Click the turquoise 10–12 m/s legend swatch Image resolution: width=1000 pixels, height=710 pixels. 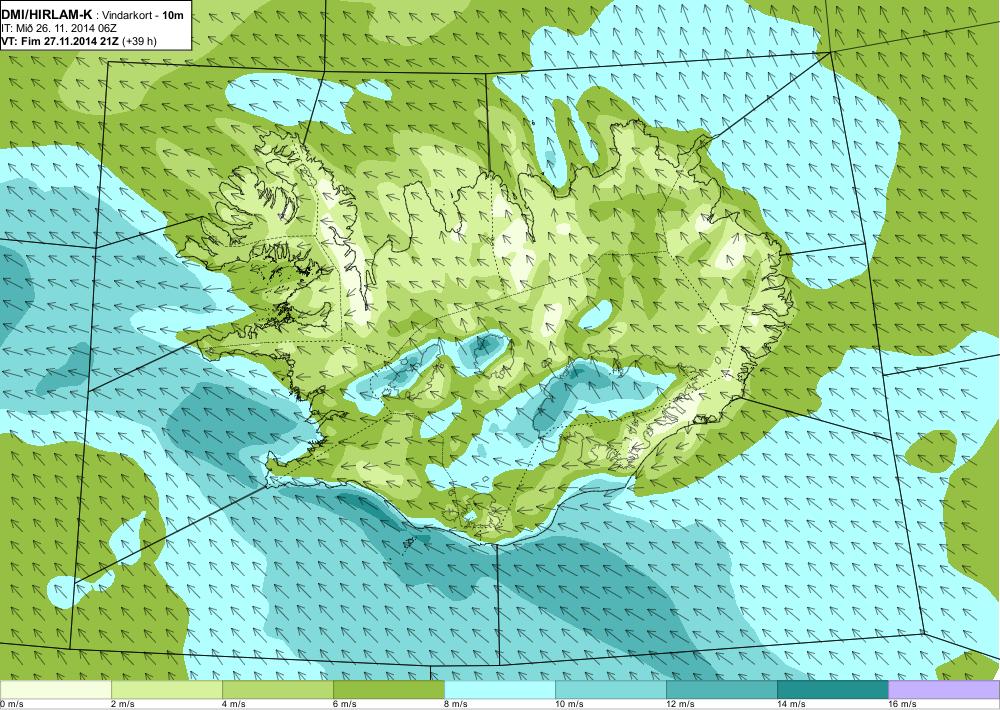click(610, 690)
